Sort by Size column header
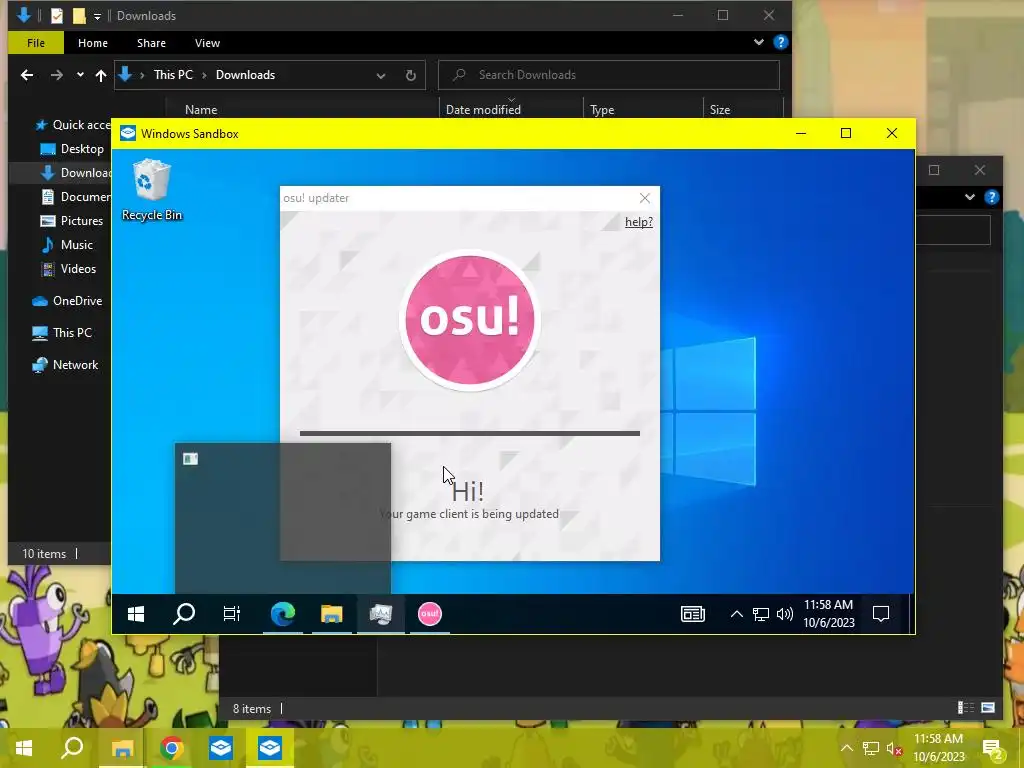 720,110
